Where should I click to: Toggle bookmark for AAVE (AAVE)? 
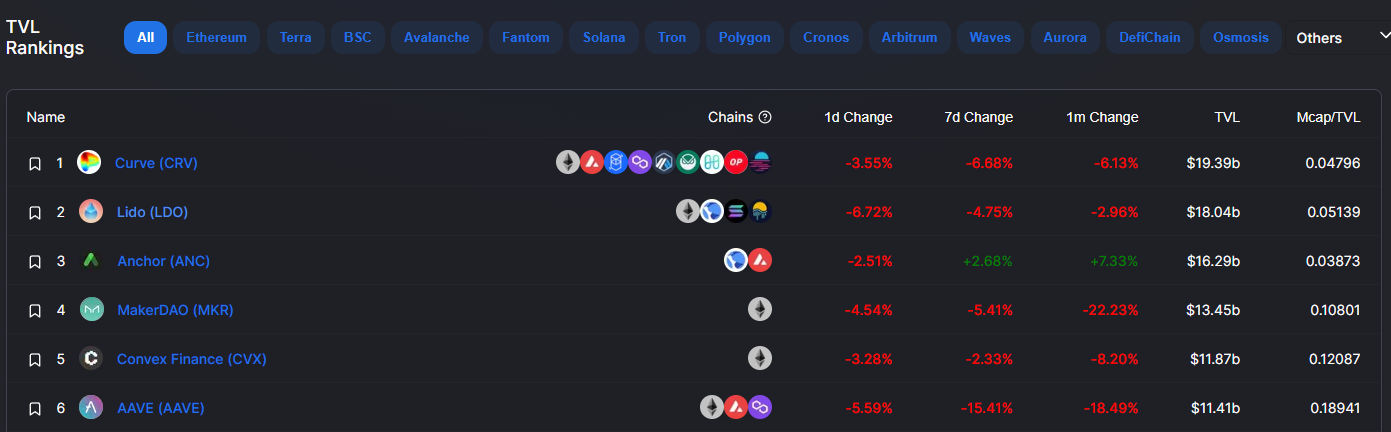click(34, 408)
